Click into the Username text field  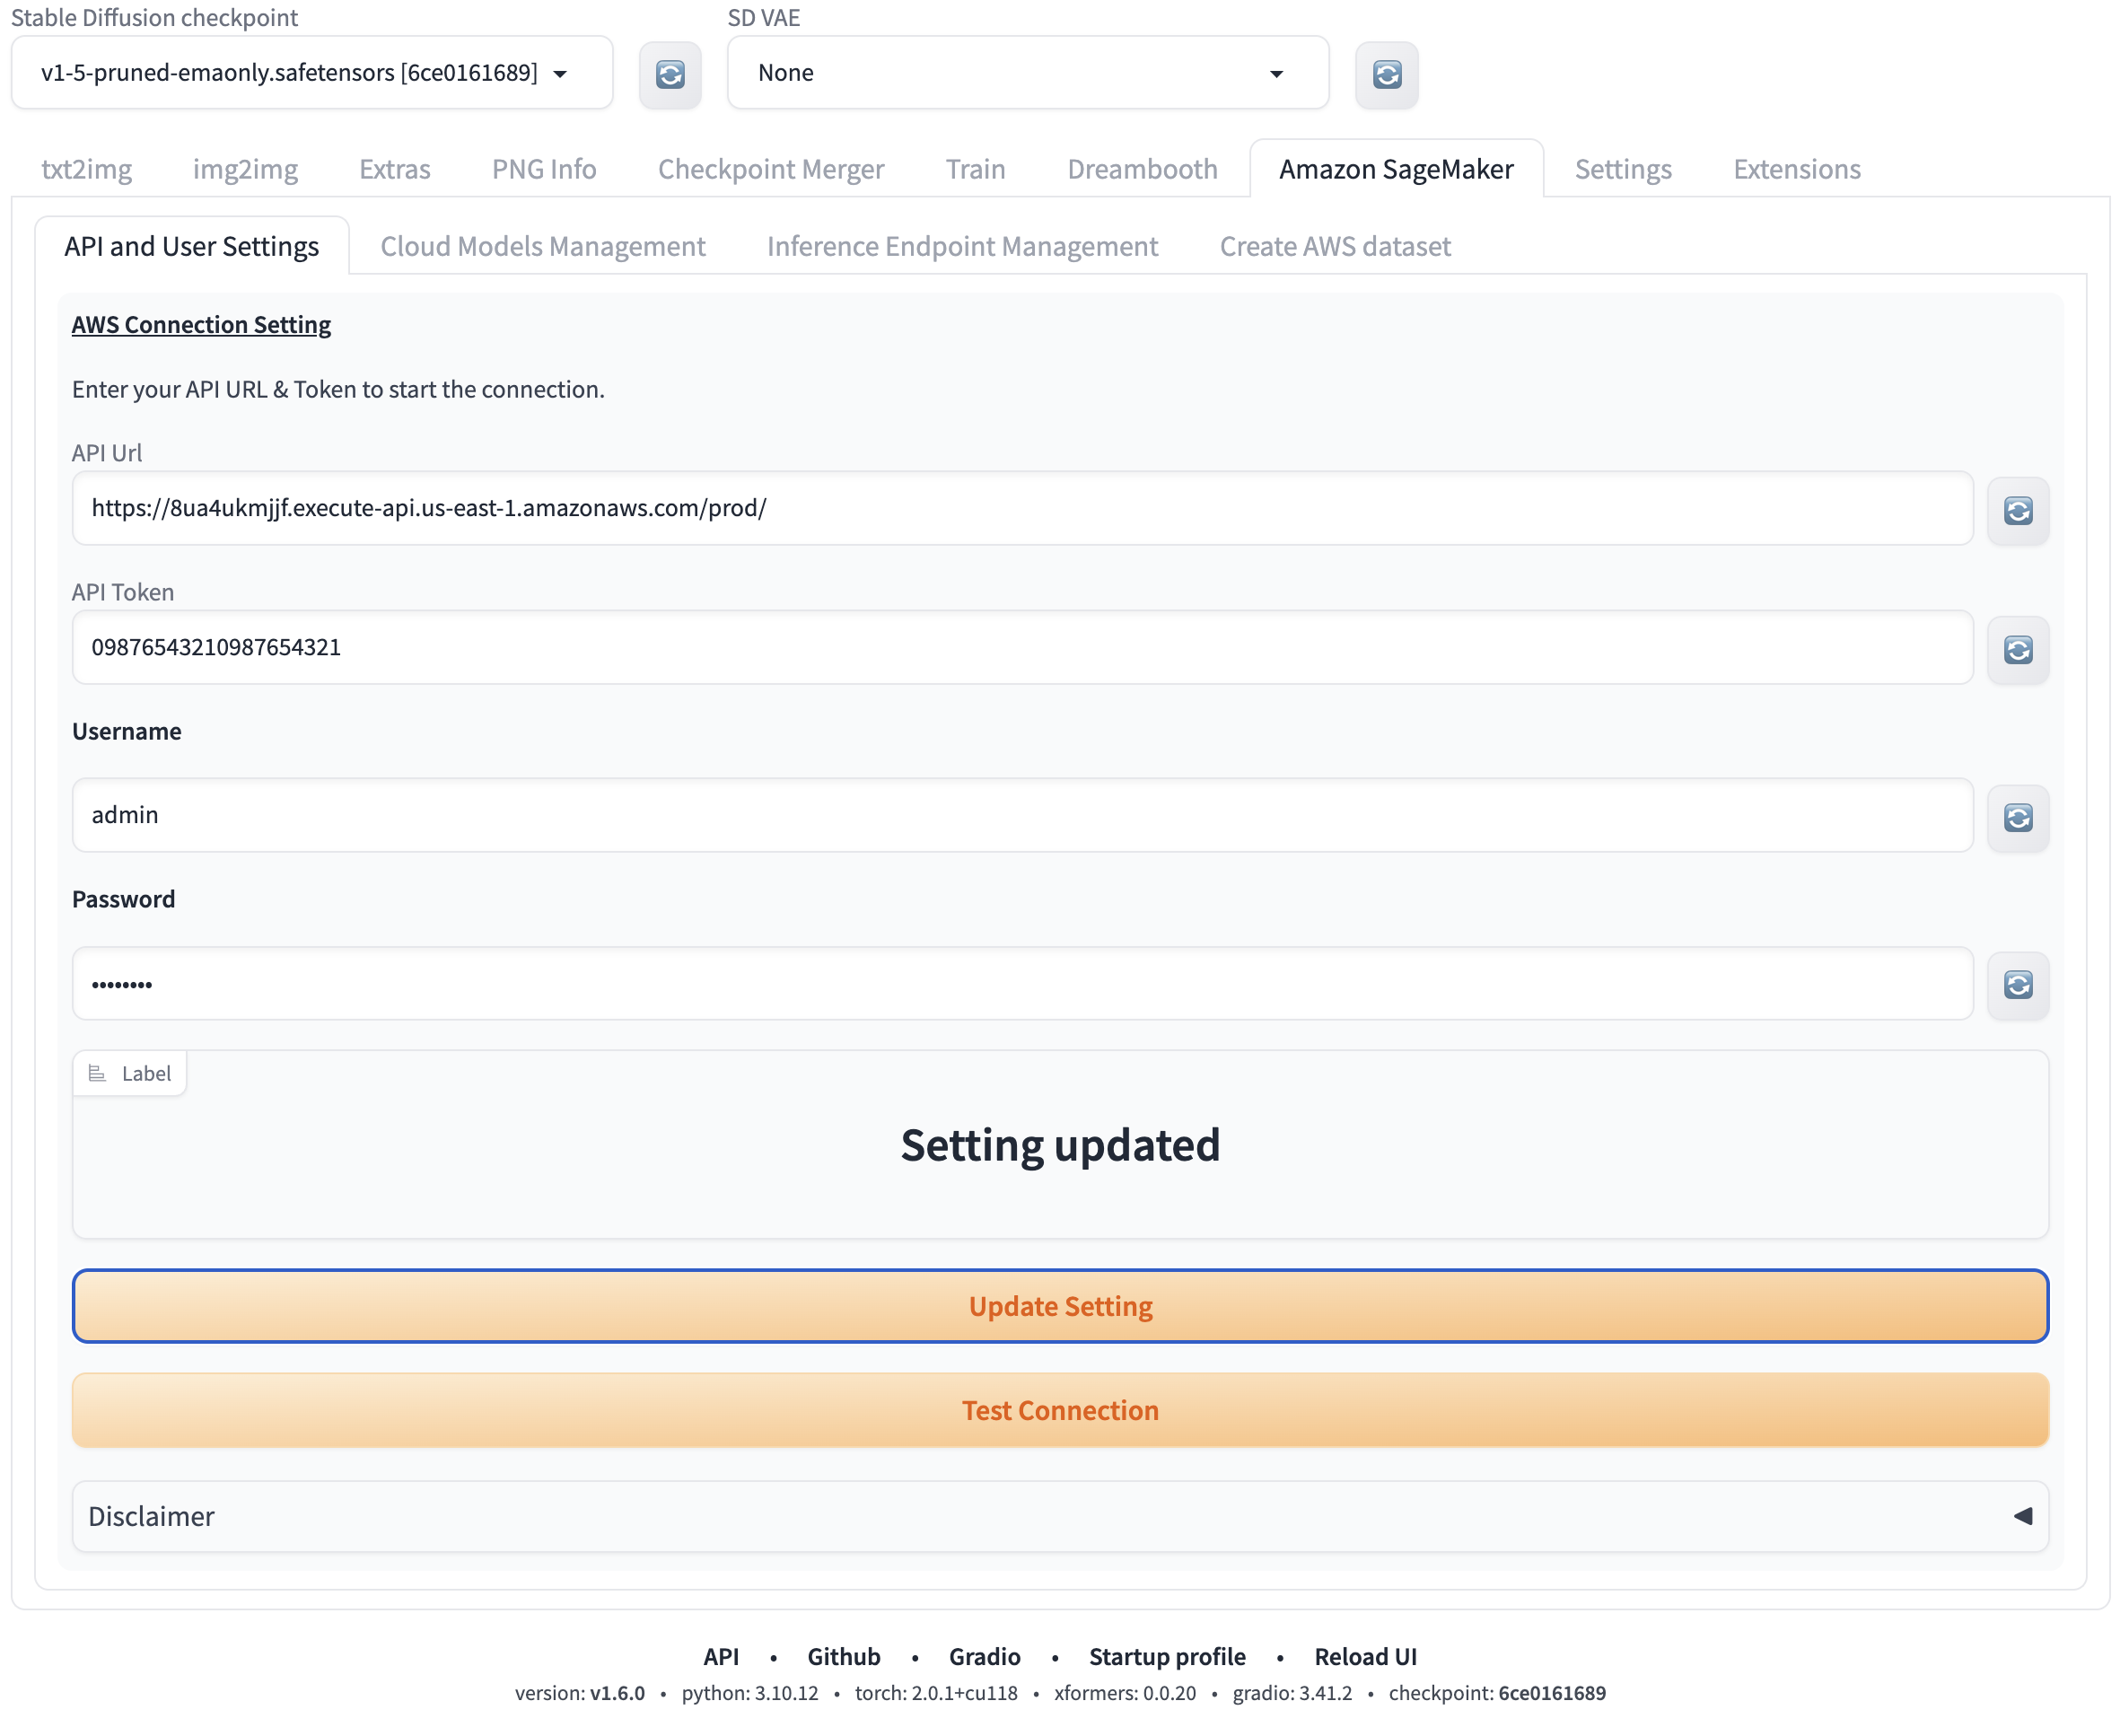(1020, 815)
